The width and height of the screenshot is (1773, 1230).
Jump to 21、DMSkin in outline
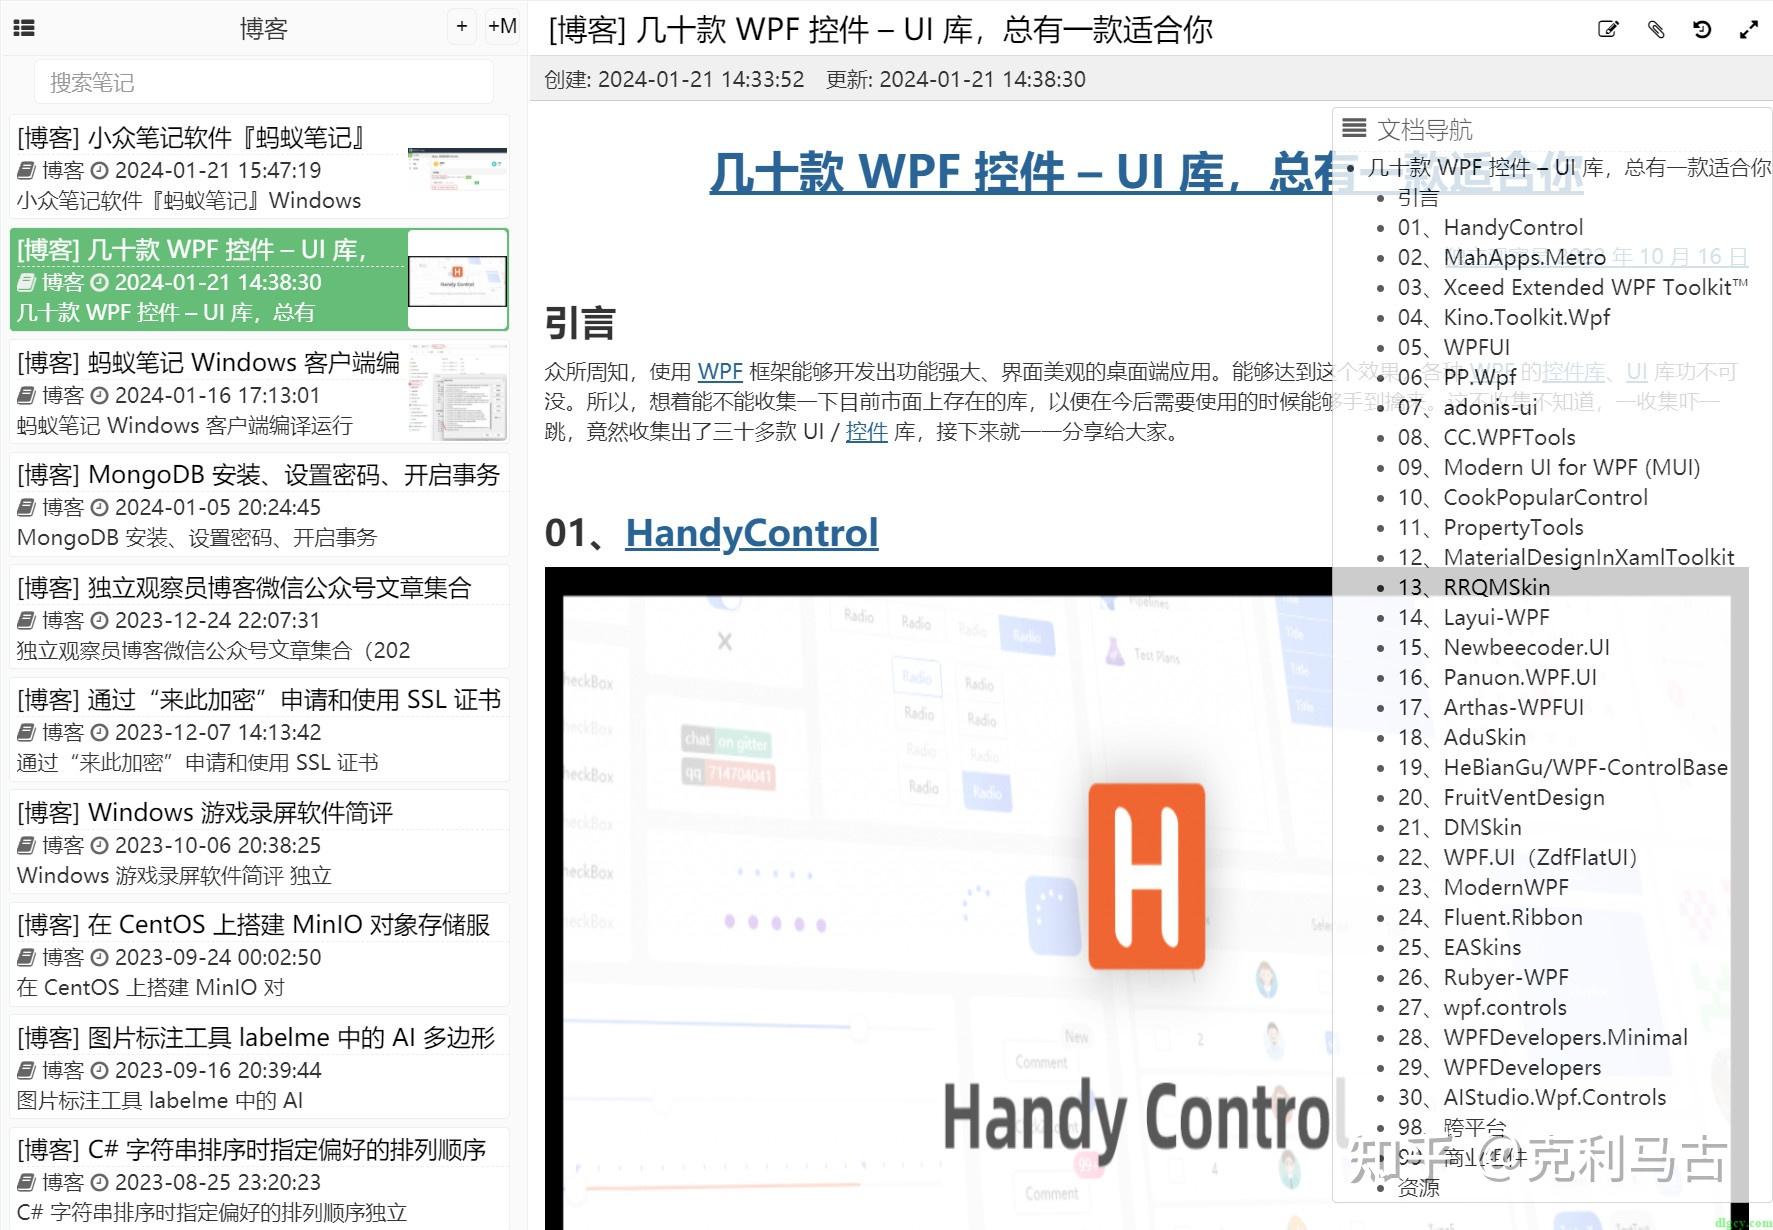(x=1460, y=828)
